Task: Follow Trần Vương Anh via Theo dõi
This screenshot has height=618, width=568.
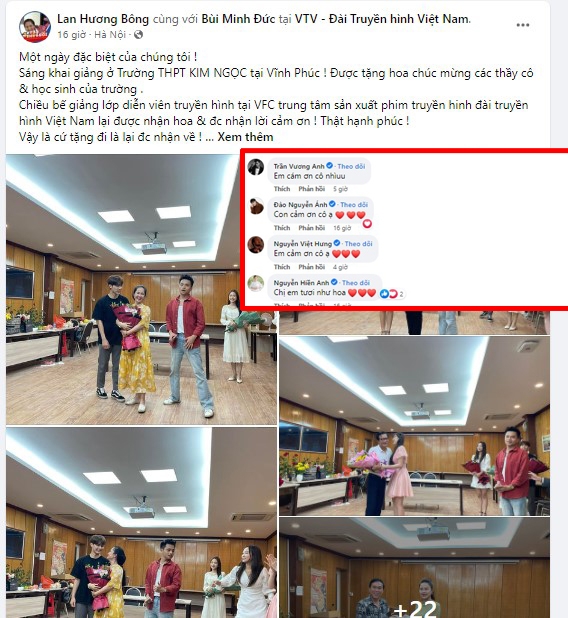Action: click(351, 166)
